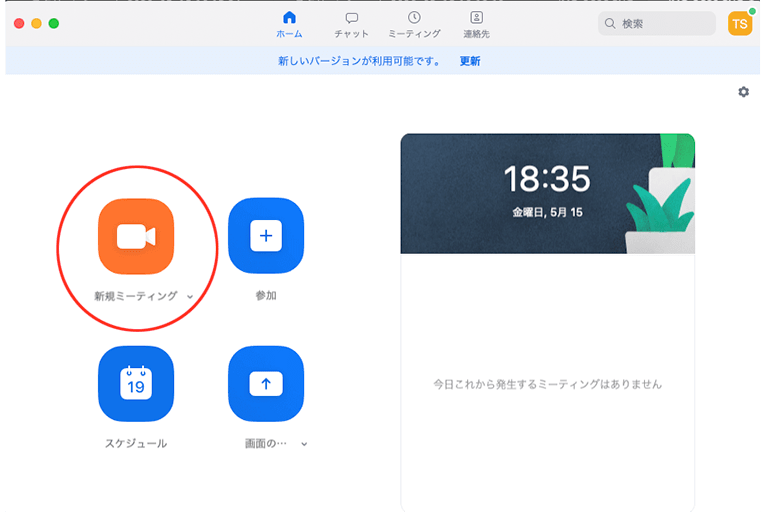768x512 pixels.
Task: Click the 今日これから発生するミーティングはありません message
Action: coord(548,384)
